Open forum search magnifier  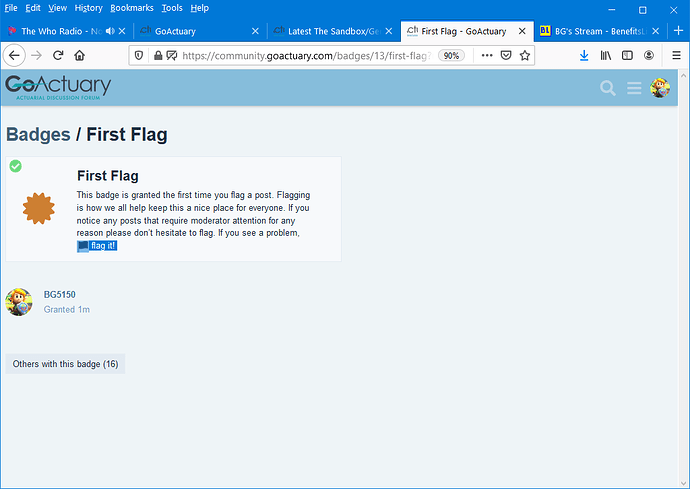(x=608, y=88)
